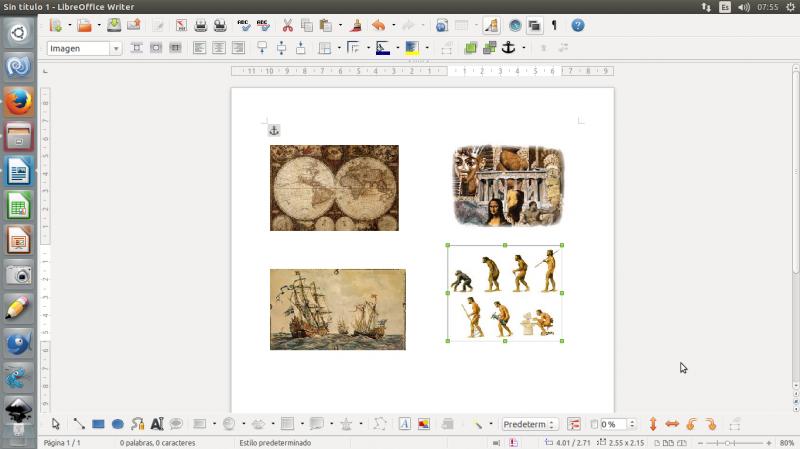Viewport: 800px width, 449px height.
Task: Toggle automatic spell checking
Action: 263,26
